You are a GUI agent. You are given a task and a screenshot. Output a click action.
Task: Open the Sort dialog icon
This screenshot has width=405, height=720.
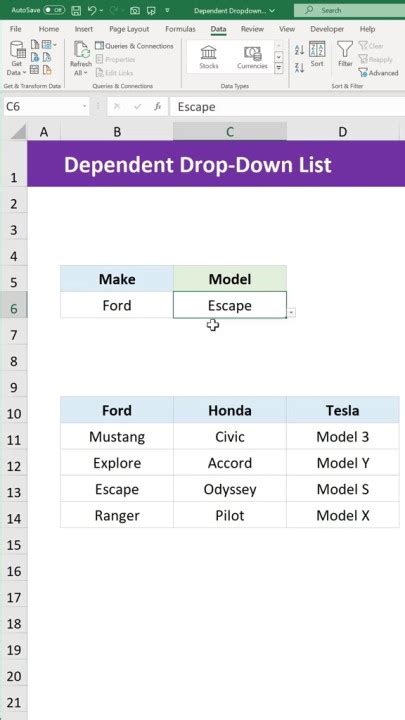[317, 54]
